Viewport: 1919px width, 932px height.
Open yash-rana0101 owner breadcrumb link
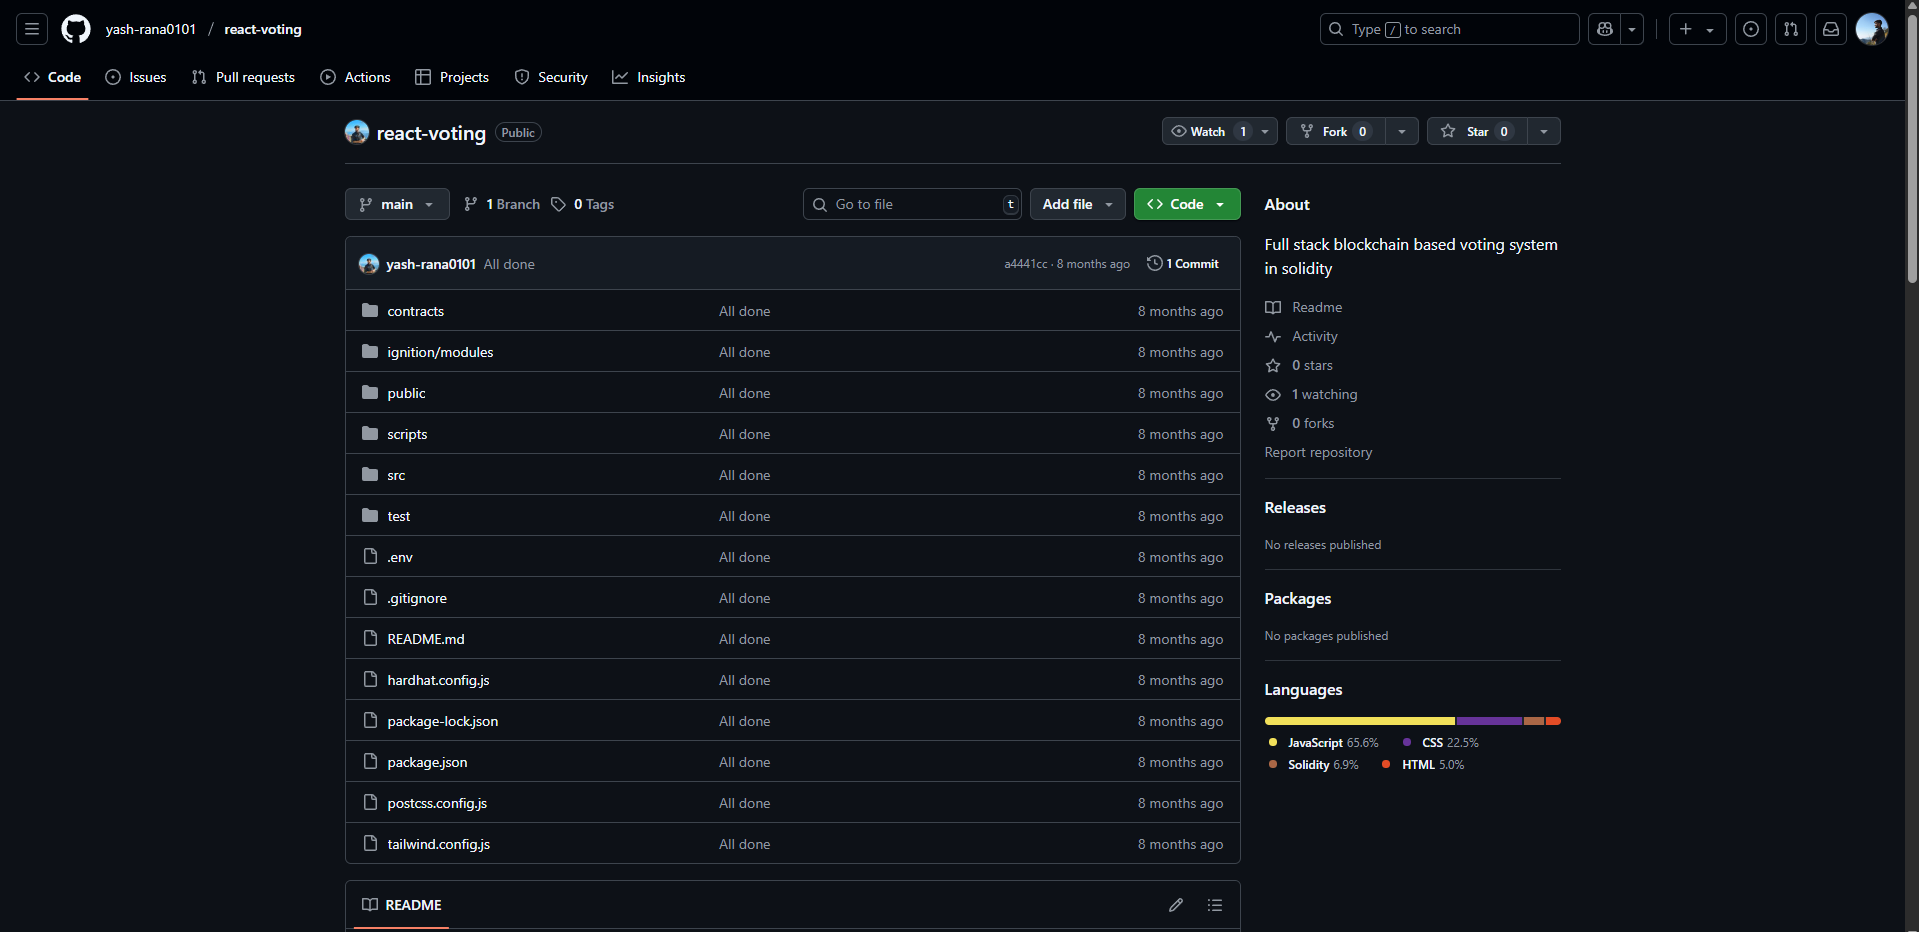151,29
